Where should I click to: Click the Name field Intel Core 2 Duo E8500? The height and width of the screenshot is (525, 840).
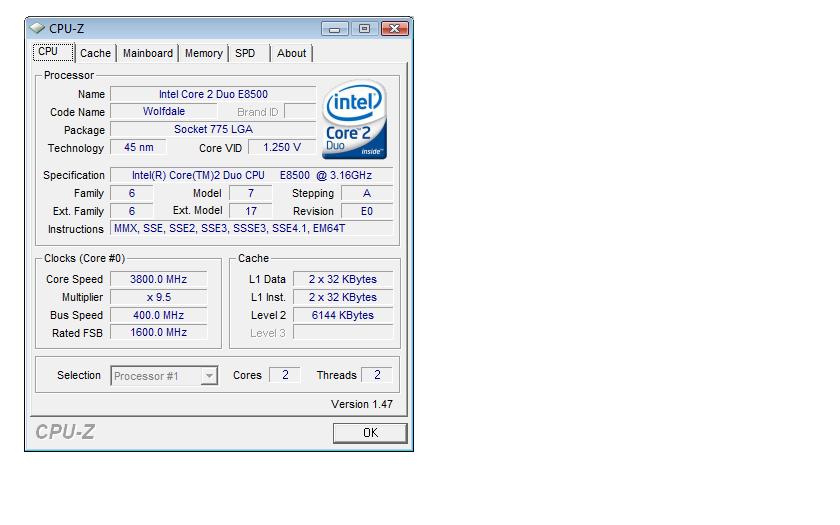[213, 94]
